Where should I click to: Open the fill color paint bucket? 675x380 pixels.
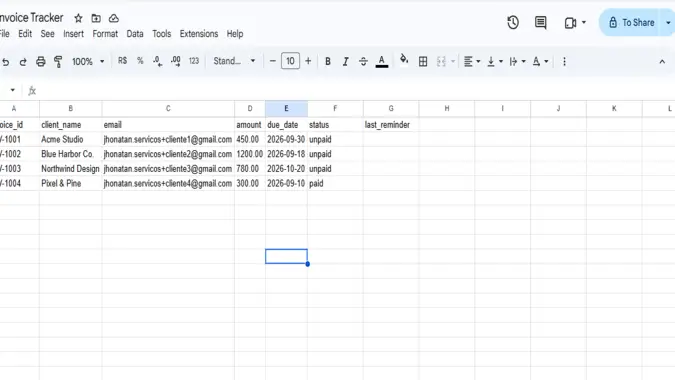click(404, 60)
